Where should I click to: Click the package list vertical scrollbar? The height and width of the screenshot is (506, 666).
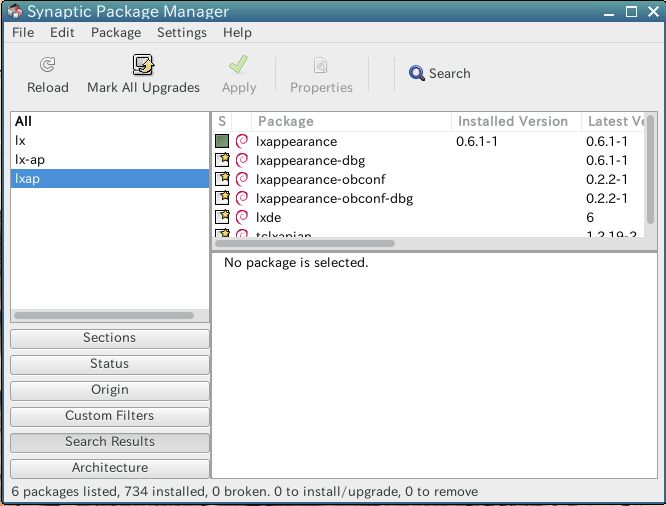point(650,169)
